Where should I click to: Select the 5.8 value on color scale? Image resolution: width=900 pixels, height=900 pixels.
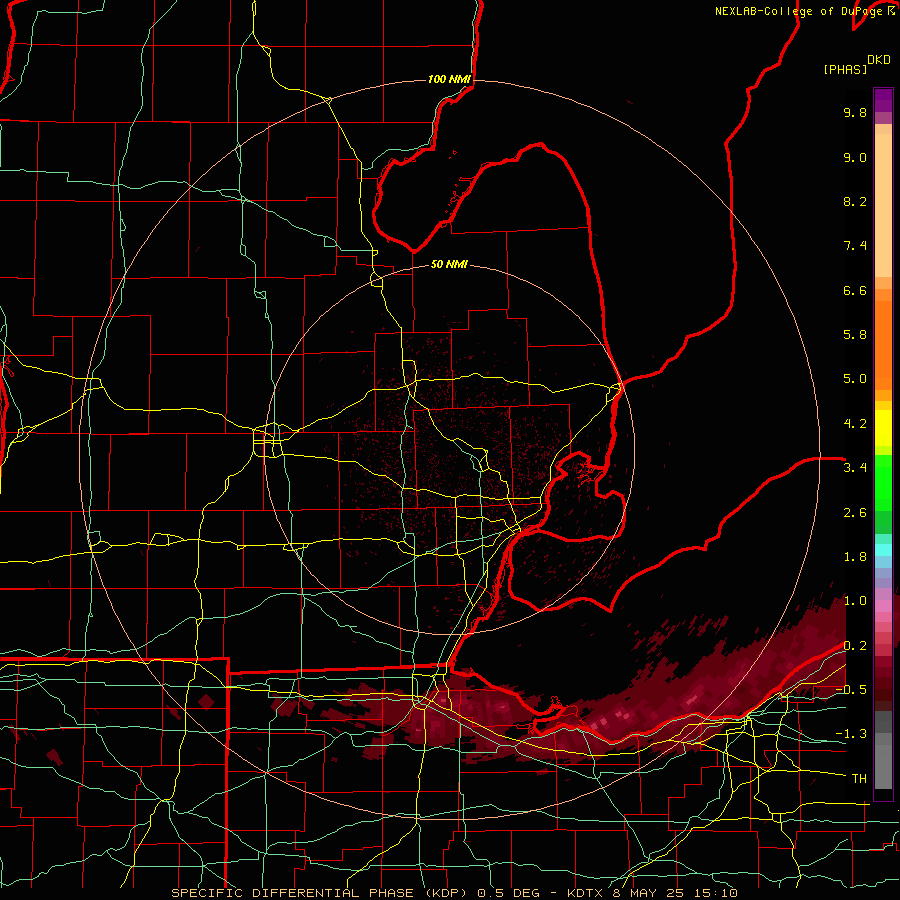[855, 335]
